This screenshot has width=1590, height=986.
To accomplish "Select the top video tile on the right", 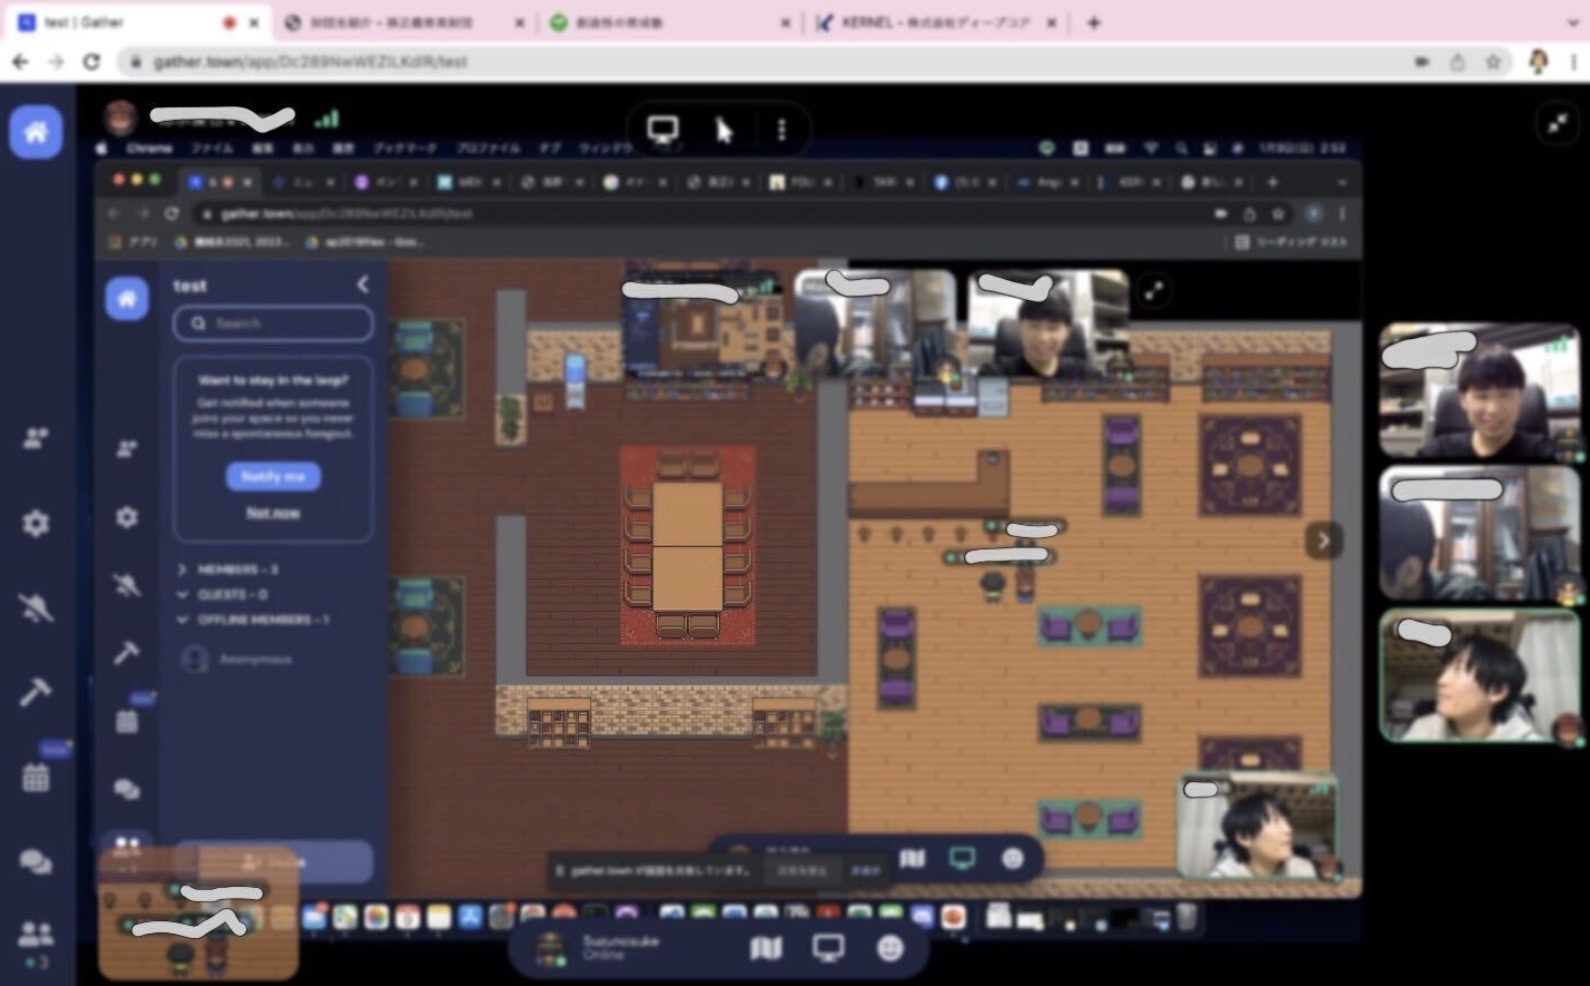I will click(1480, 391).
